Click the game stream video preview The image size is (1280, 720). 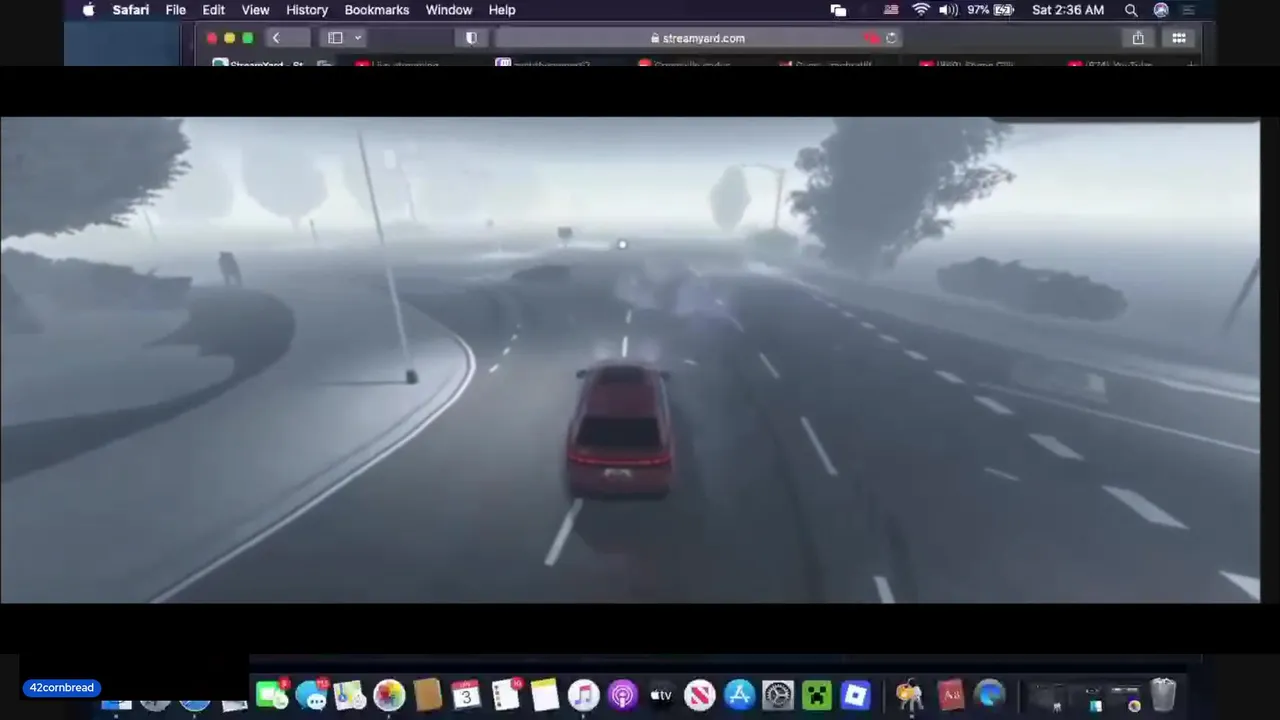pos(630,360)
